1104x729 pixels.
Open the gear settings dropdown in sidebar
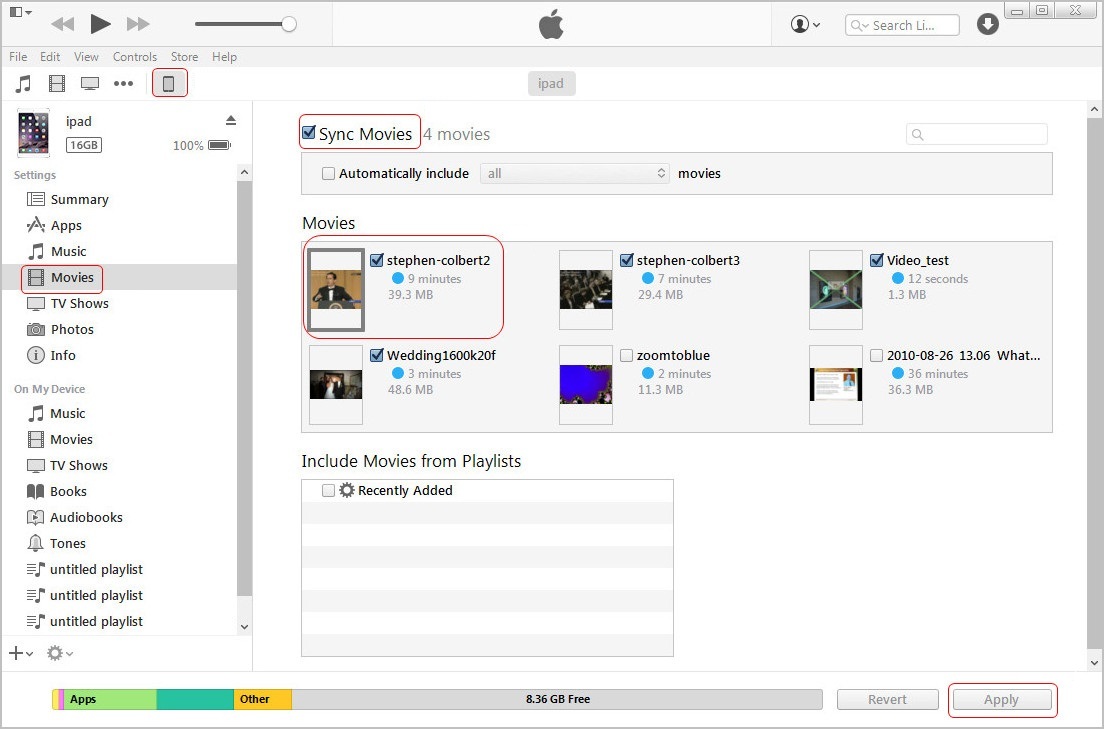pos(59,653)
